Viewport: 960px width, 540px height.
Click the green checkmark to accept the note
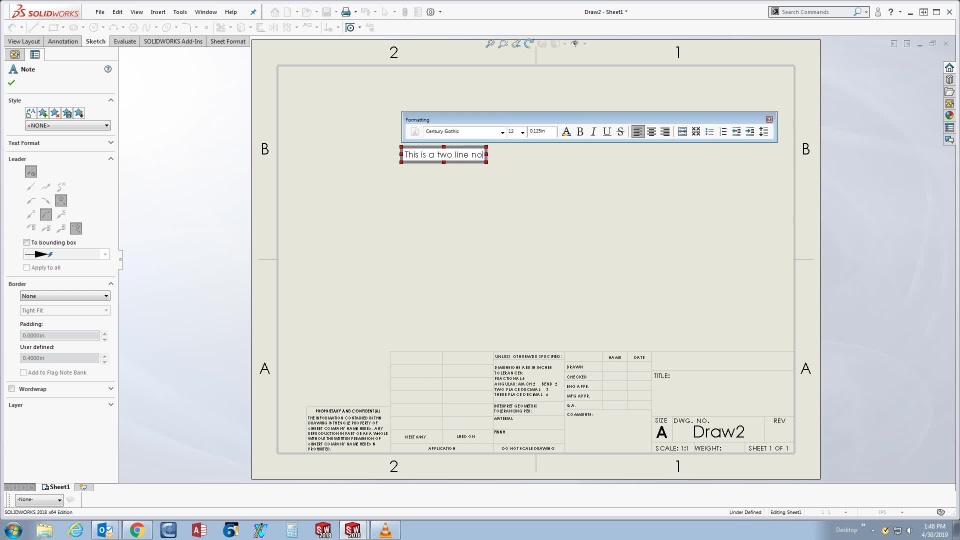coord(11,83)
